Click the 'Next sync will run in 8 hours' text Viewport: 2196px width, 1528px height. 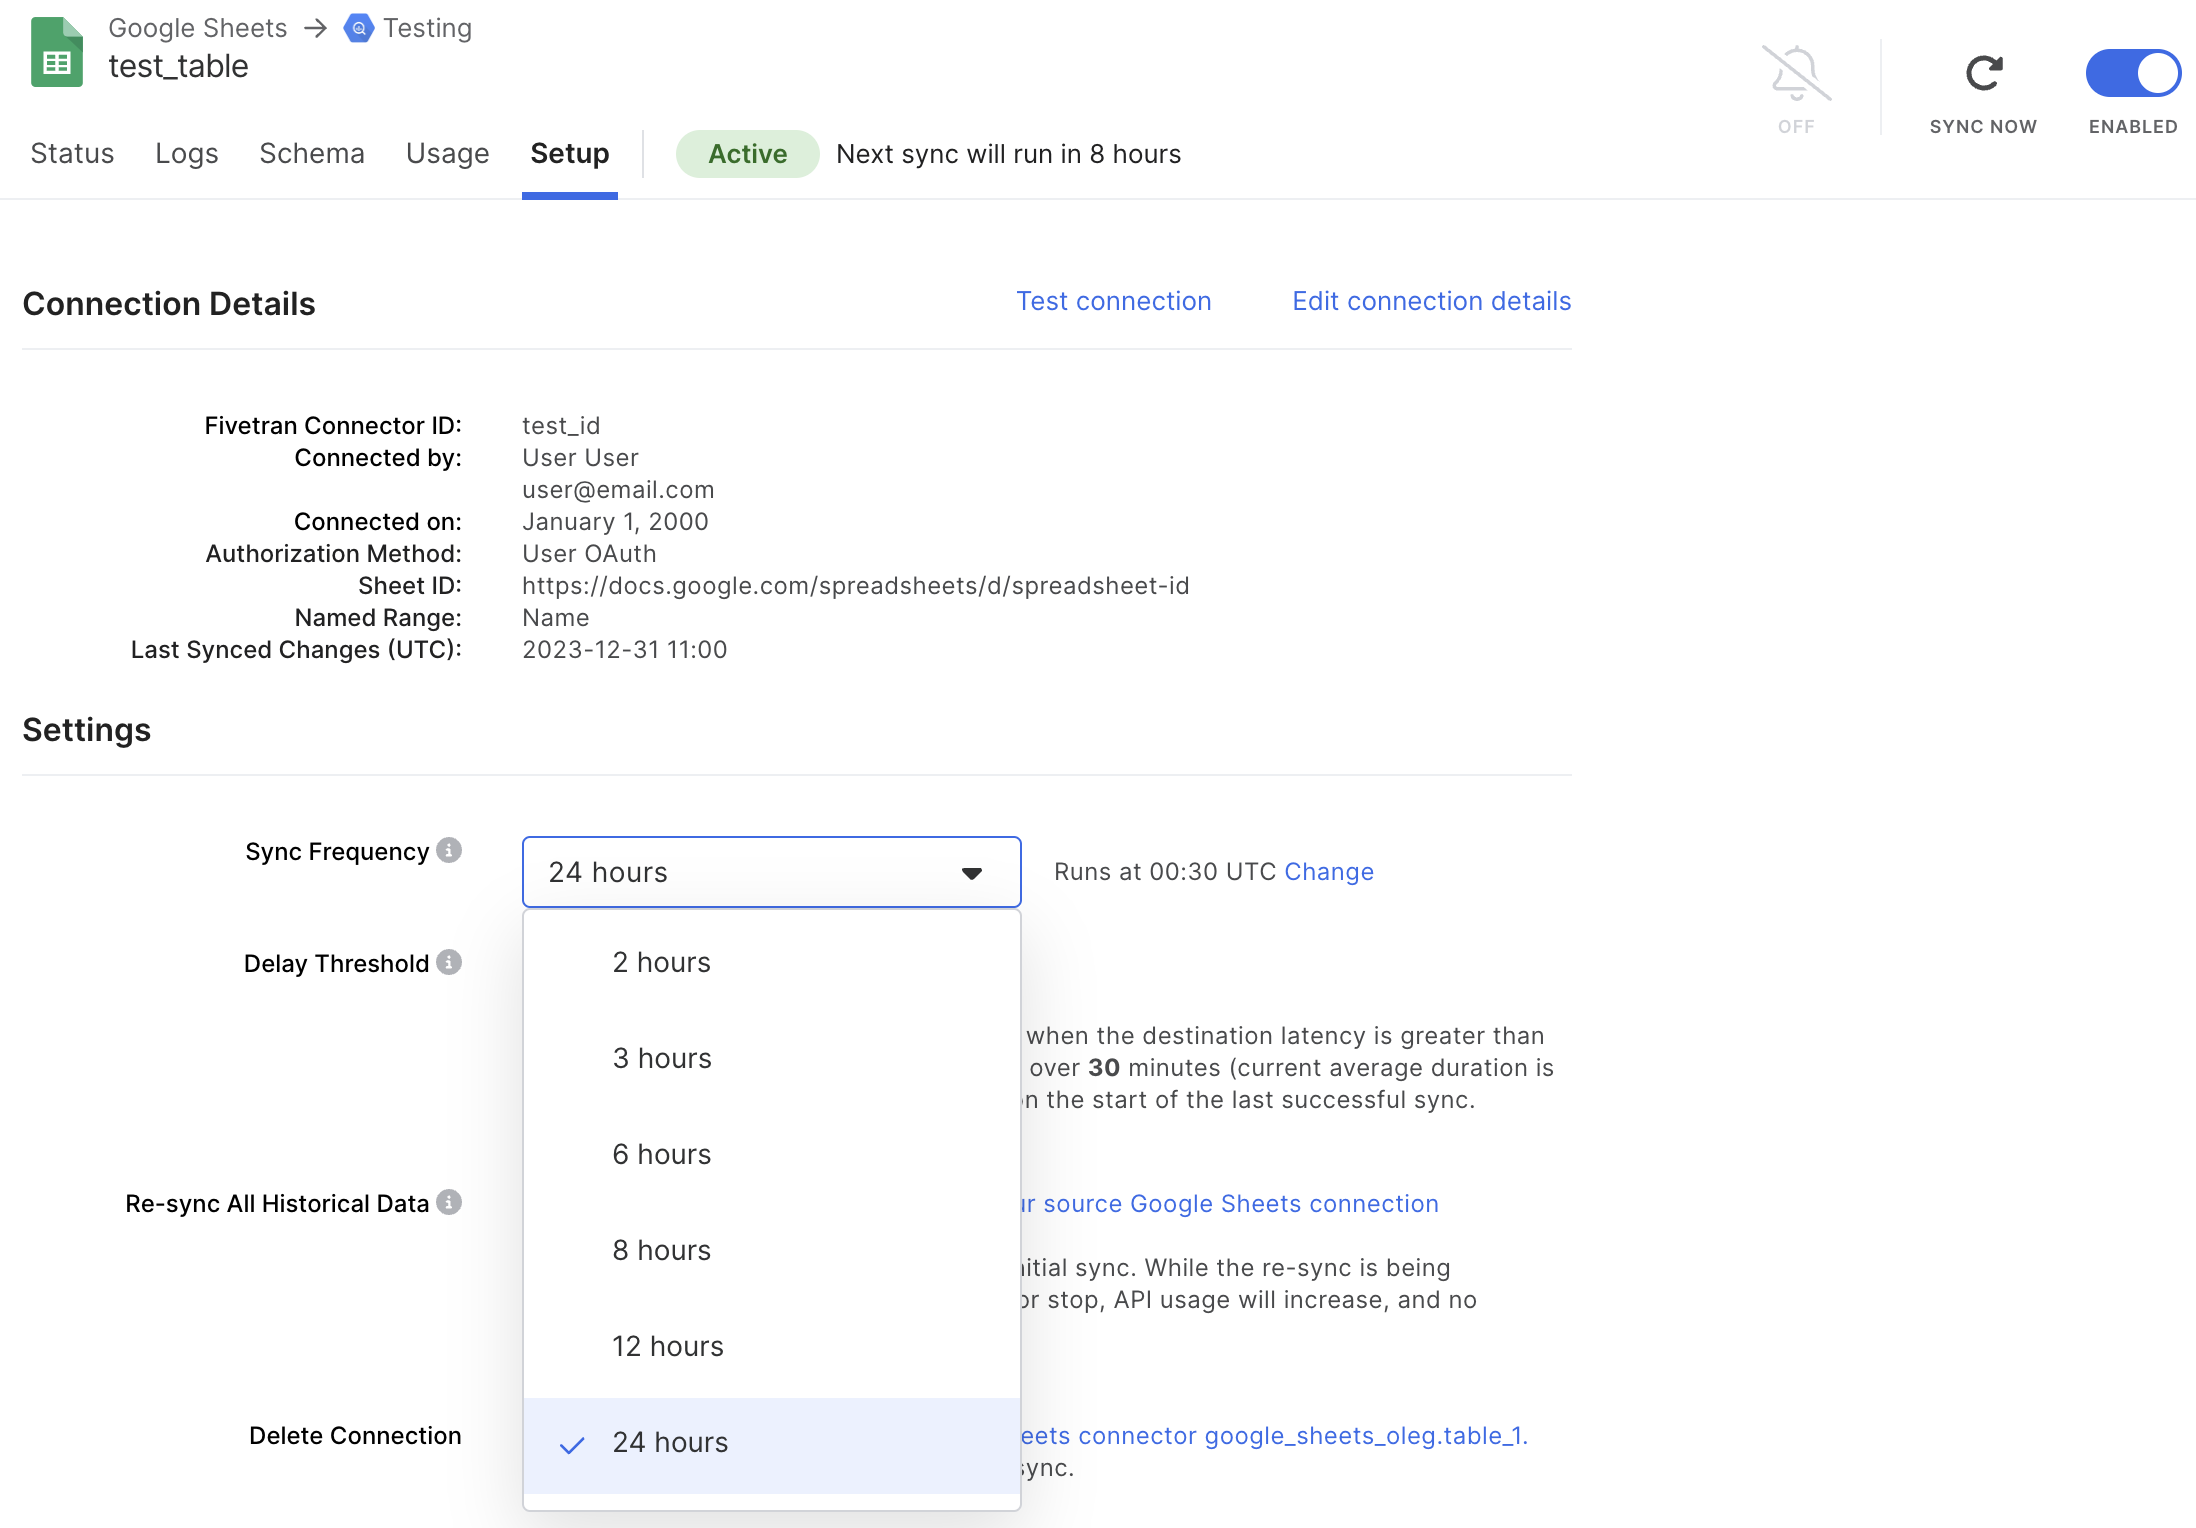point(1009,154)
